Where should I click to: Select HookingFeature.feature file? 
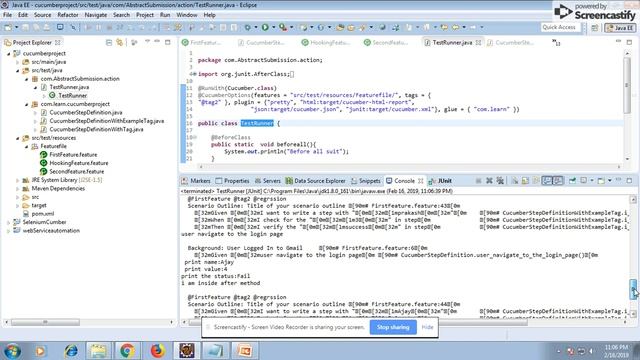pos(79,163)
